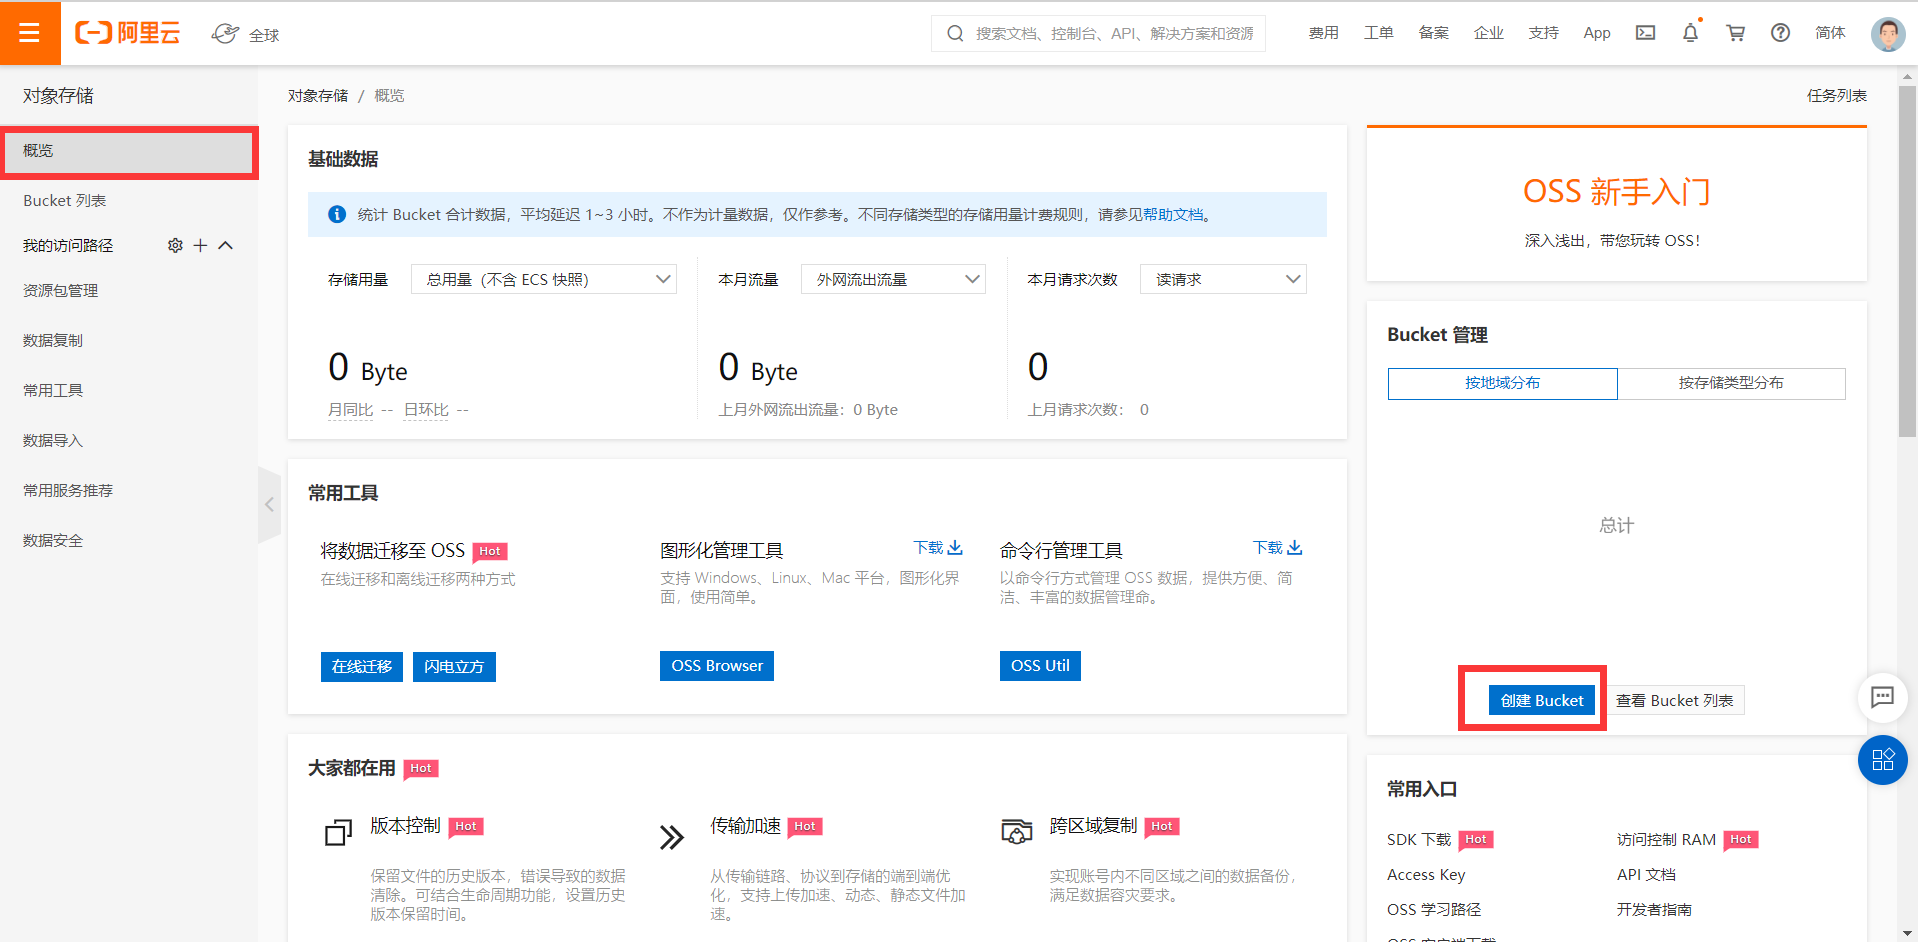This screenshot has height=942, width=1918.
Task: Collapse the left sidebar with the chevron
Action: click(269, 505)
